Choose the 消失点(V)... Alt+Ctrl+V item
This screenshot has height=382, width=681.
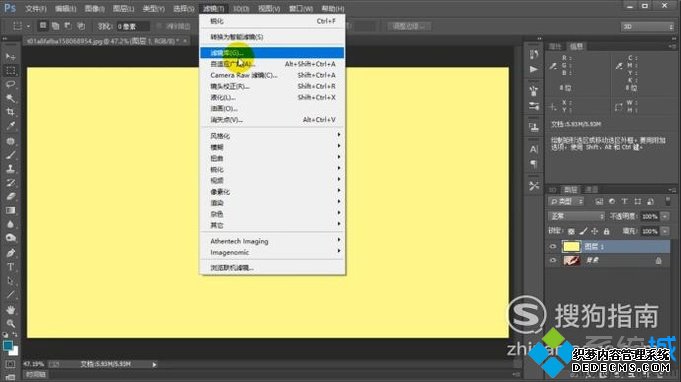point(272,119)
